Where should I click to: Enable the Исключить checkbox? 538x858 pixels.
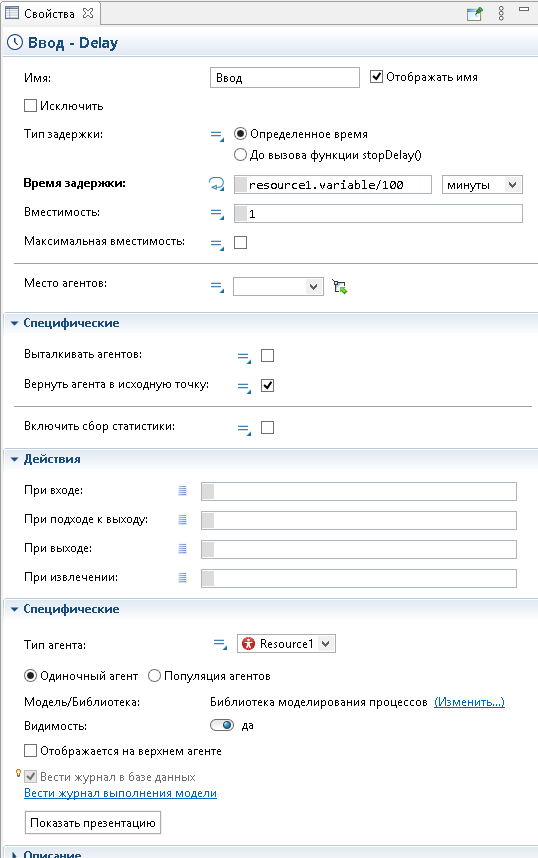pos(31,106)
